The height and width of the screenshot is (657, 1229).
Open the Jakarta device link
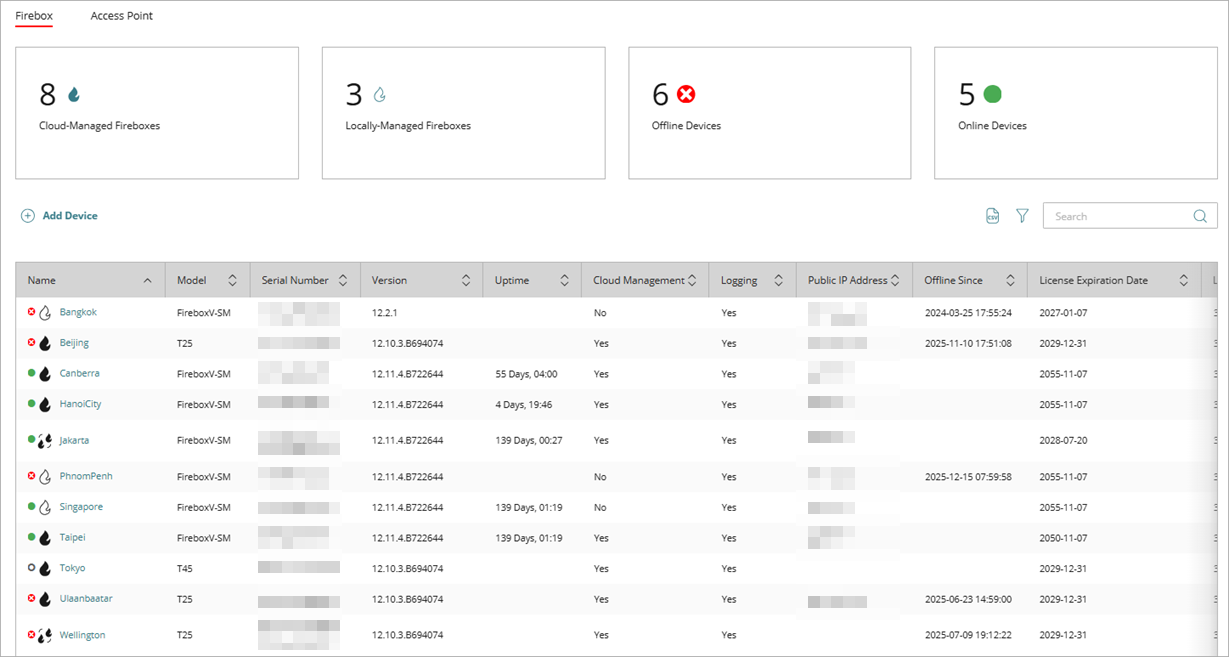[x=74, y=440]
